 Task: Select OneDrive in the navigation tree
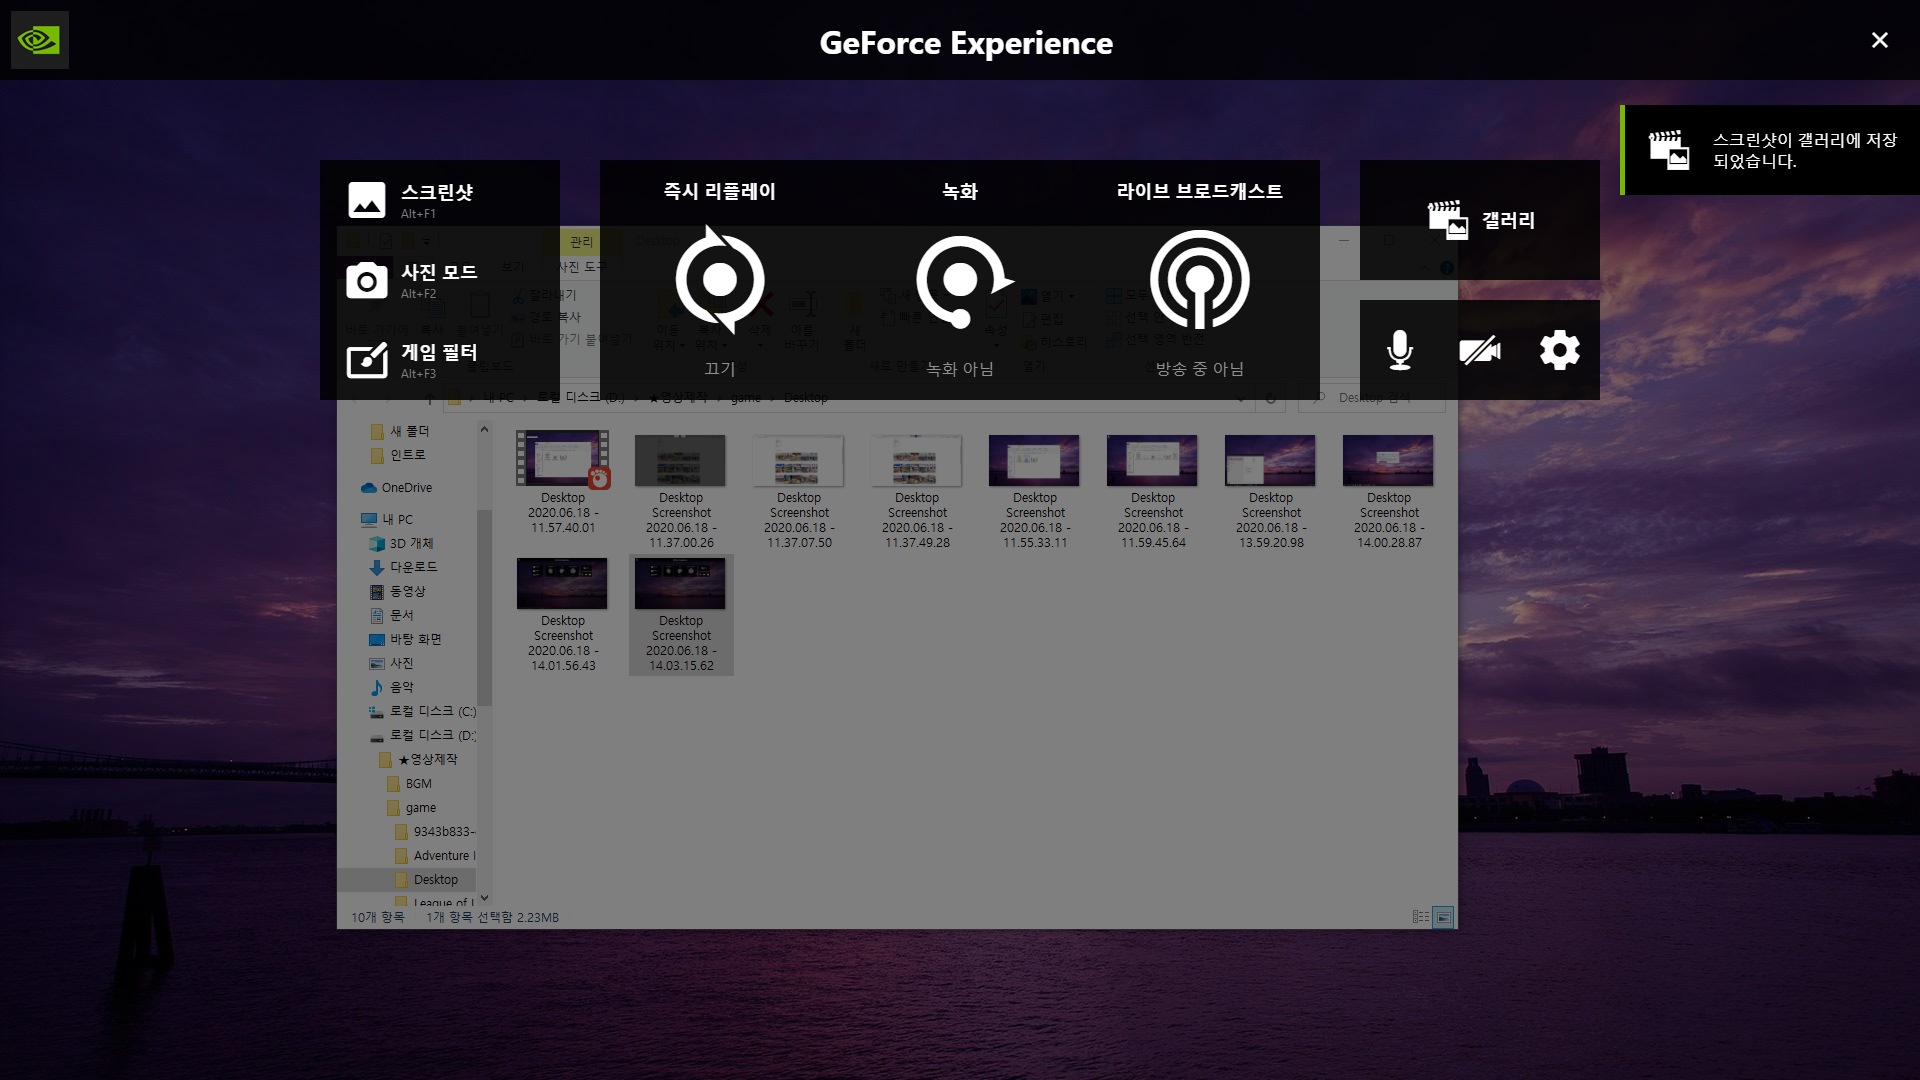click(406, 488)
